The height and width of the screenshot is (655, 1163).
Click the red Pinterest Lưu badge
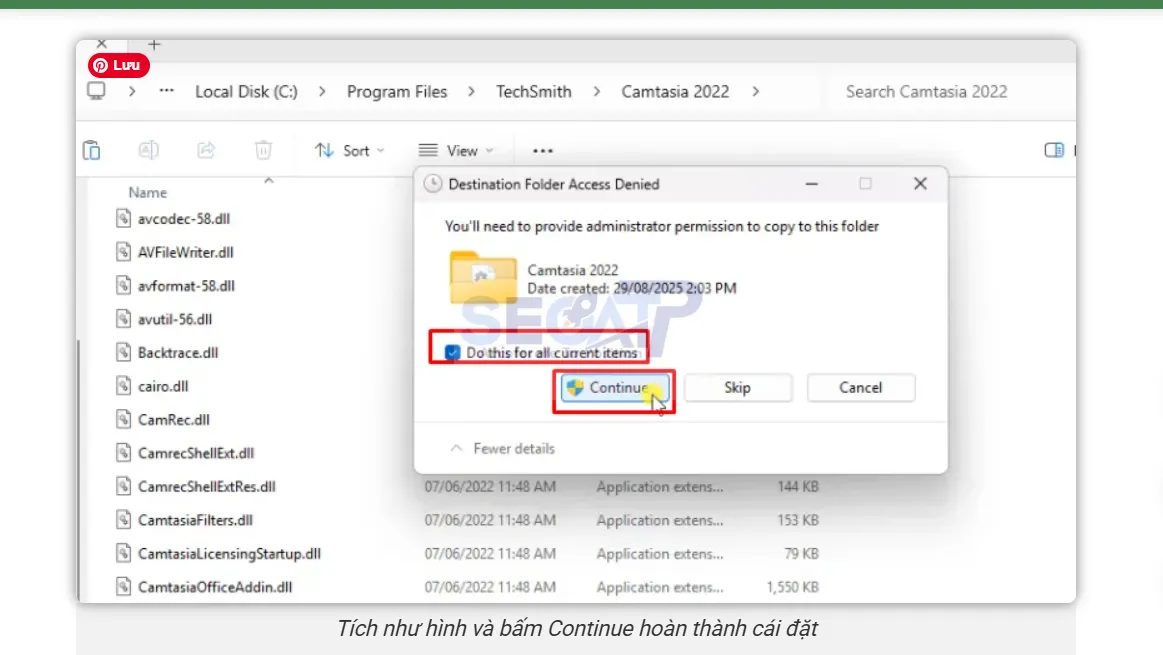pos(117,65)
